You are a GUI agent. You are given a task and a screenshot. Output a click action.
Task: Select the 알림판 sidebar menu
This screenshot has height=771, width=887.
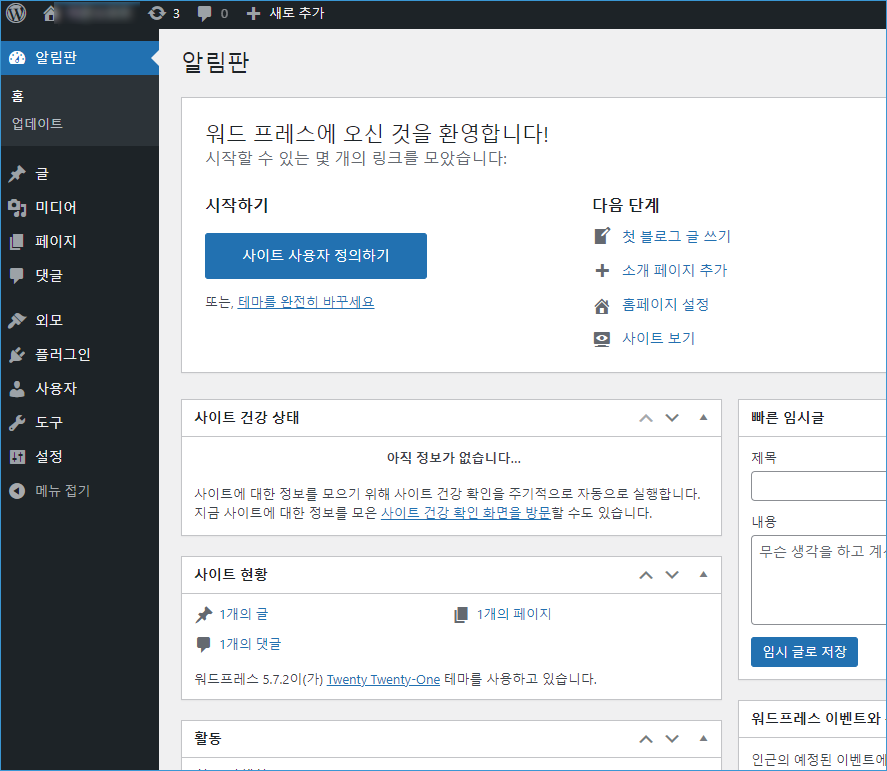pos(79,58)
